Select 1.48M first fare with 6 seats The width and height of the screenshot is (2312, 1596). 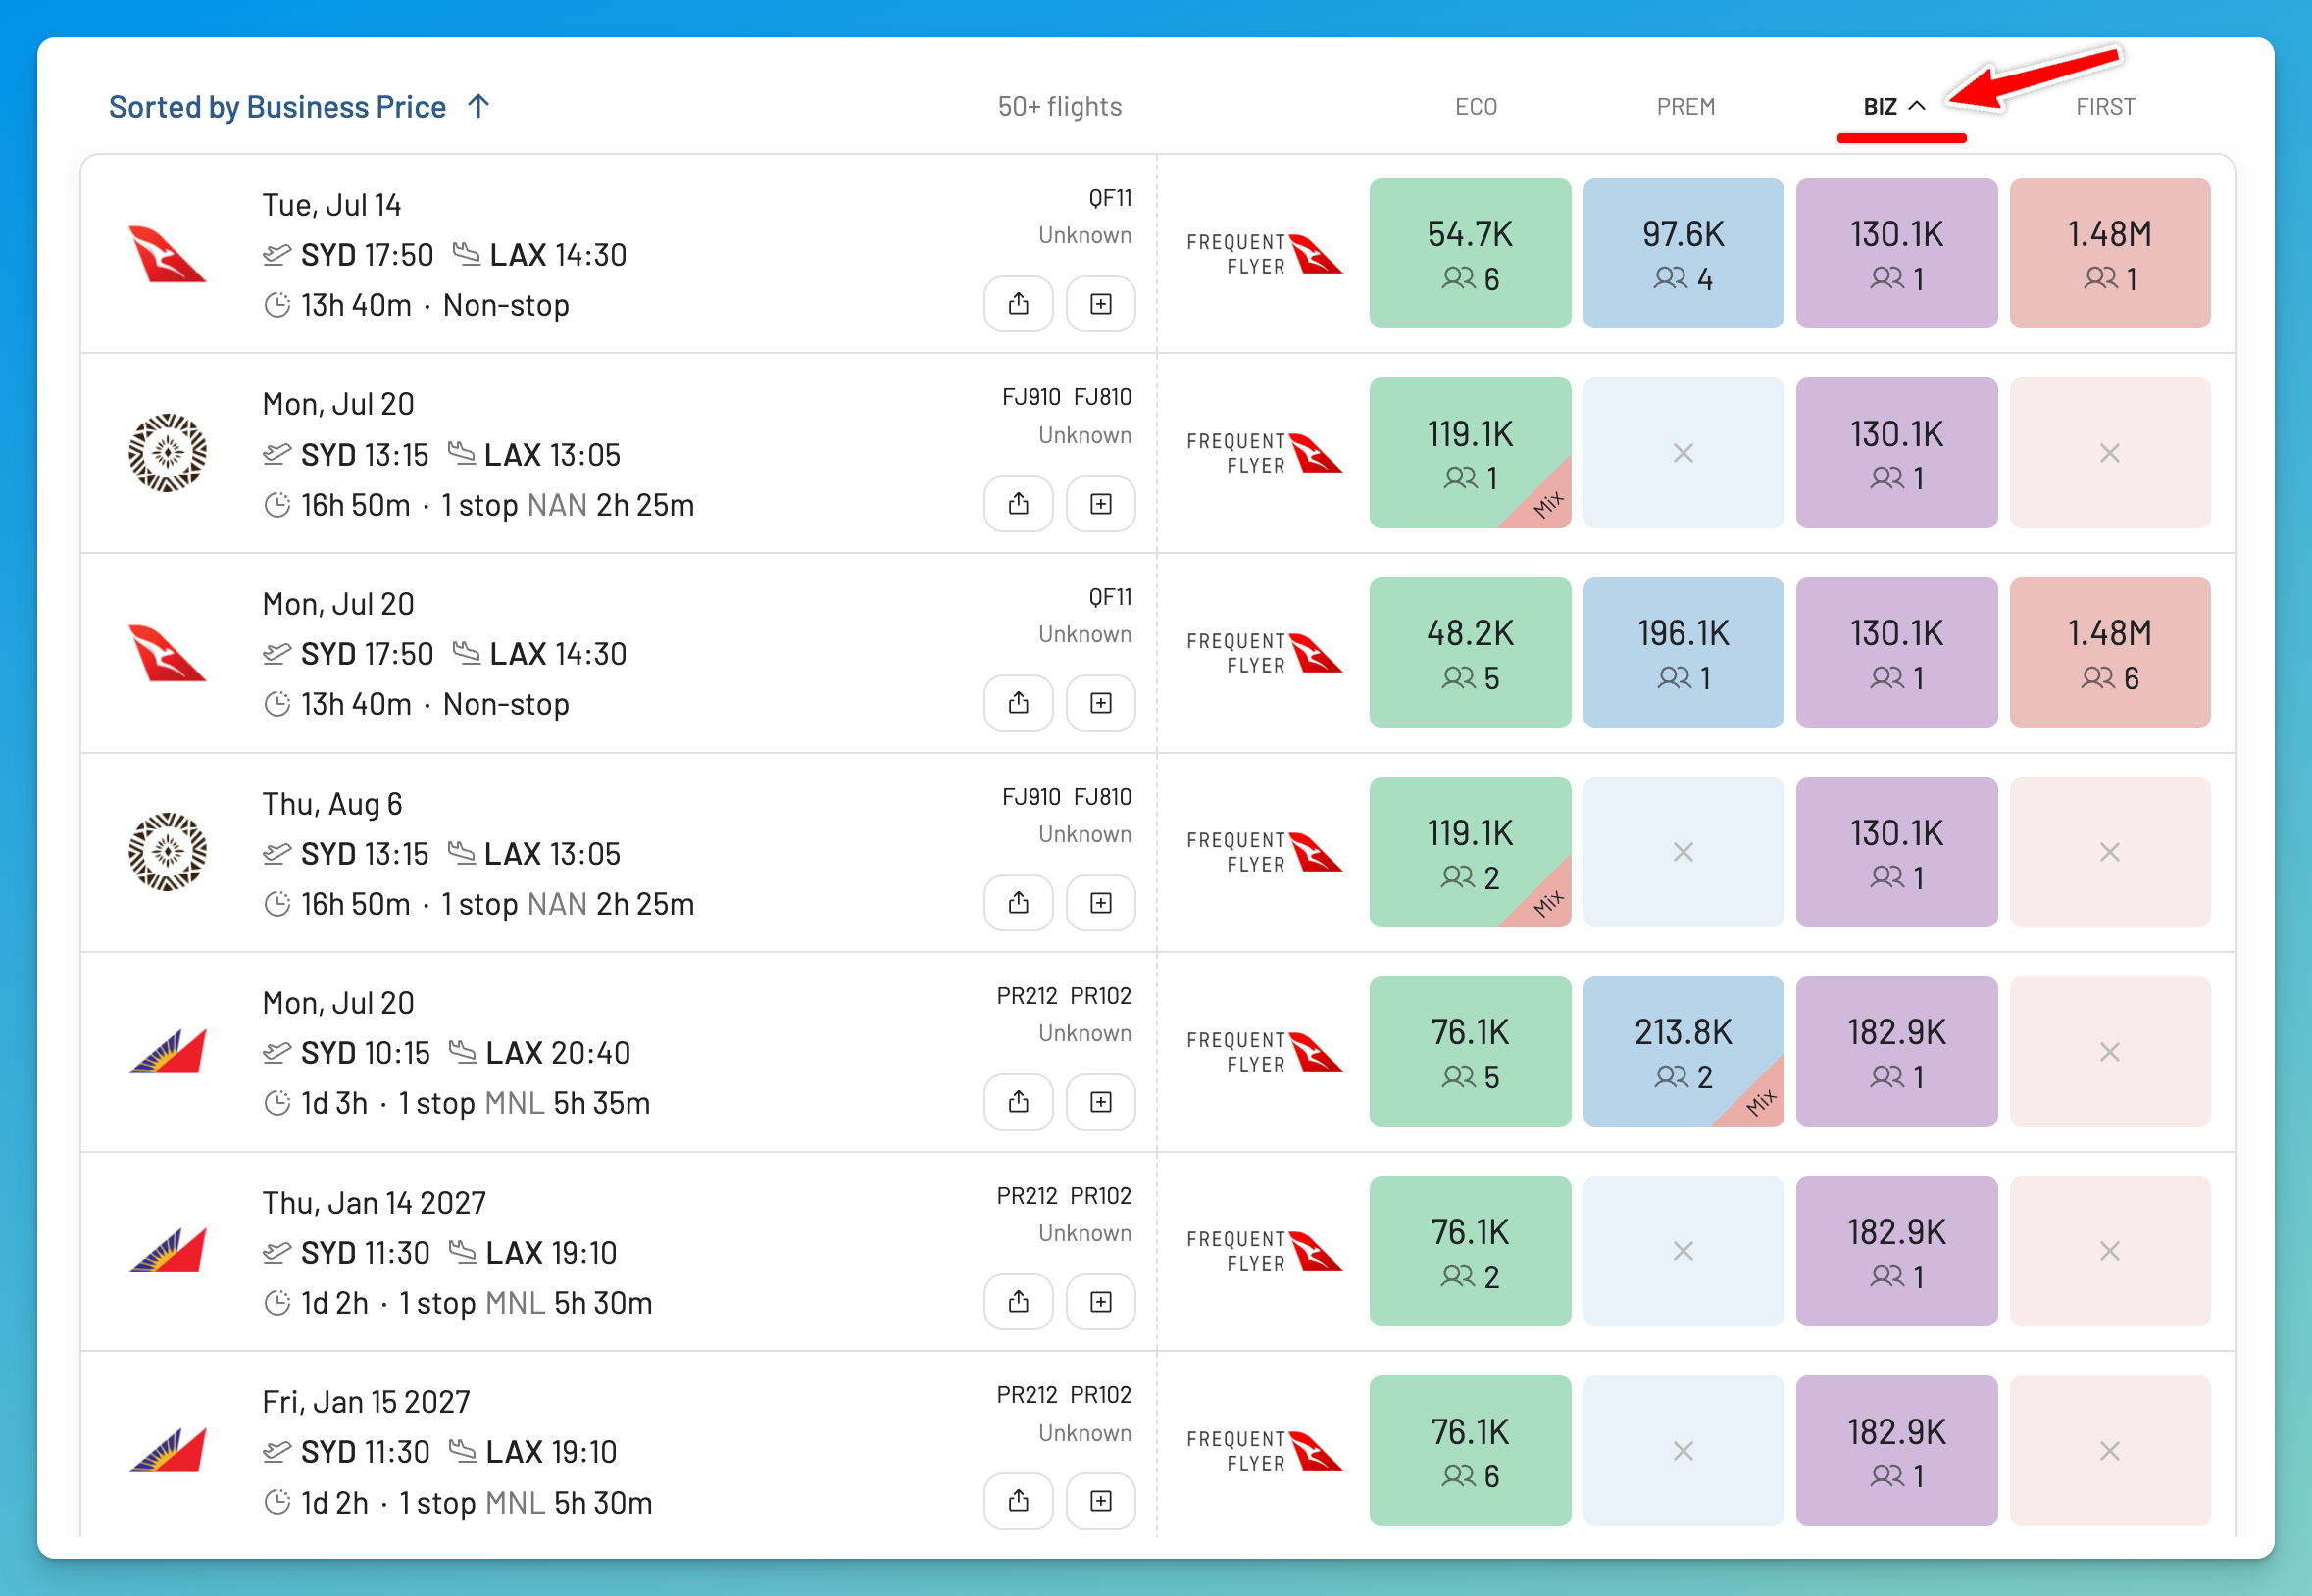(x=2110, y=653)
